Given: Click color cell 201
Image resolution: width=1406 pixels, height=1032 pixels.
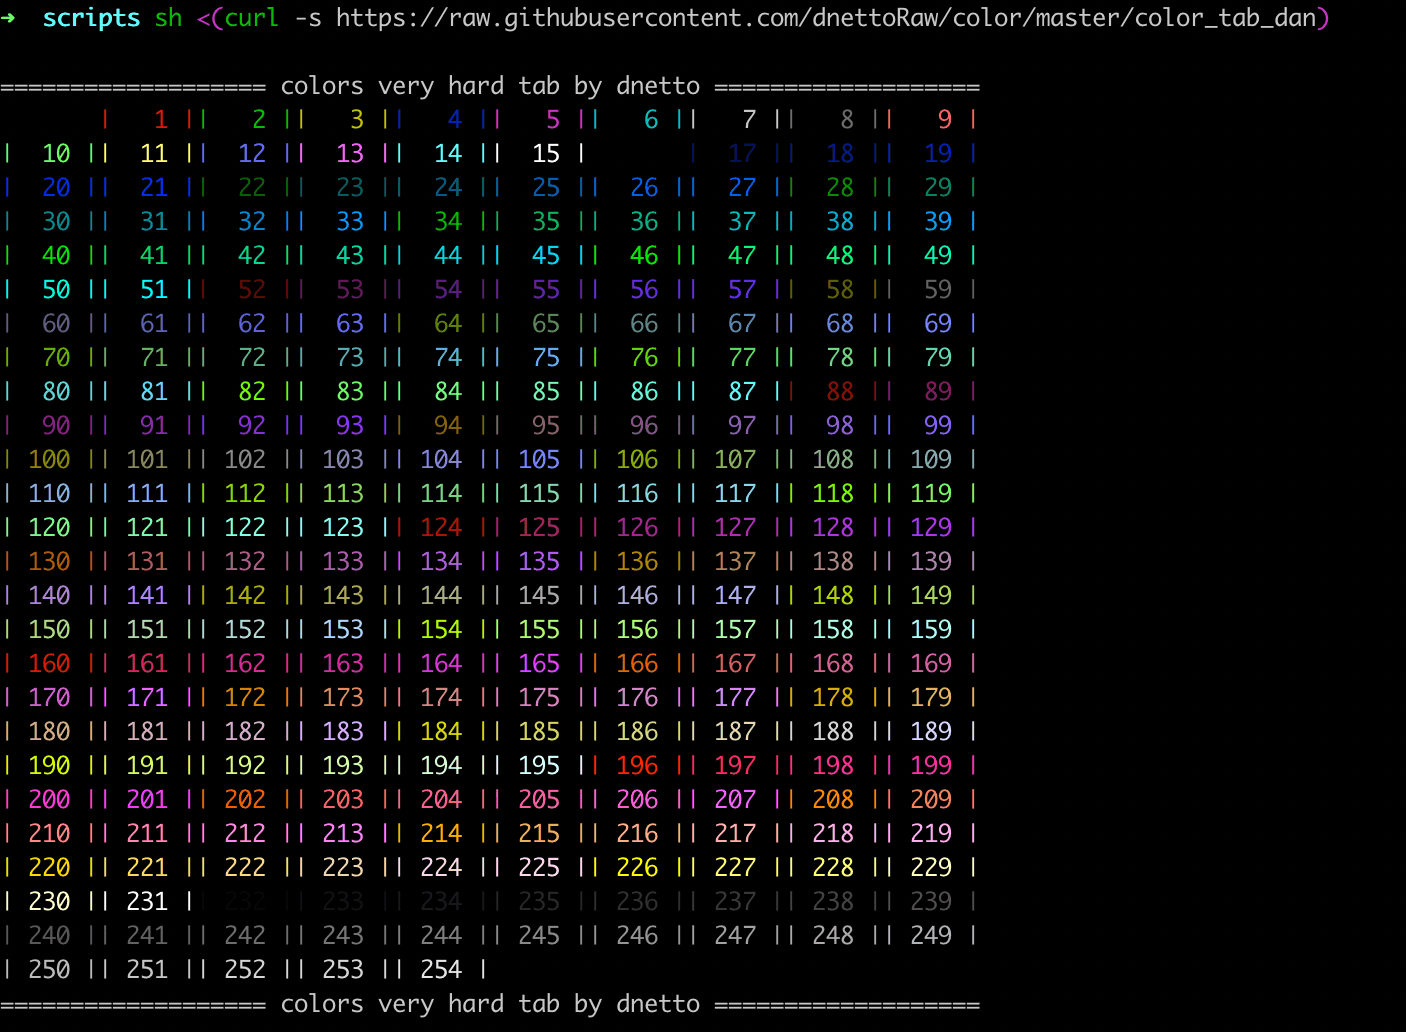Looking at the screenshot, I should (x=147, y=800).
